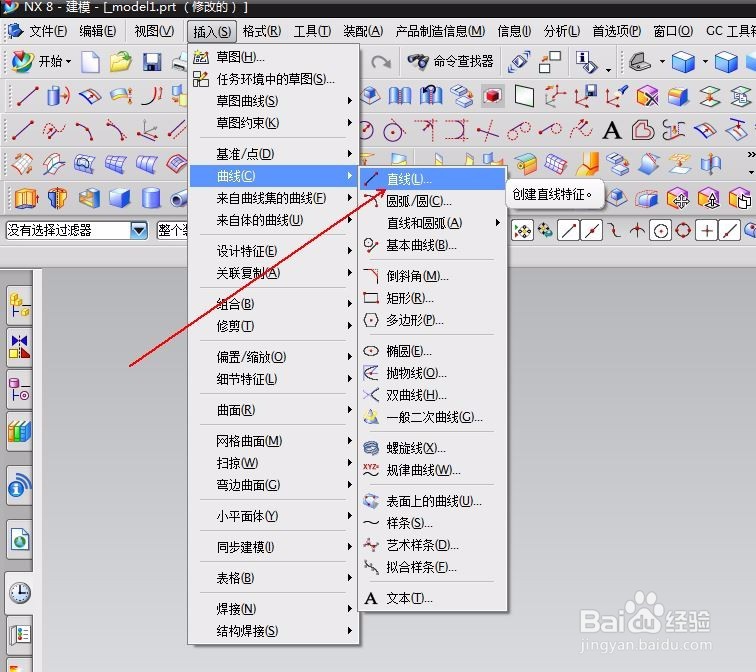Select 任务环境中的草图(S)... menu entry
Viewport: 756px width, 672px height.
click(x=274, y=79)
